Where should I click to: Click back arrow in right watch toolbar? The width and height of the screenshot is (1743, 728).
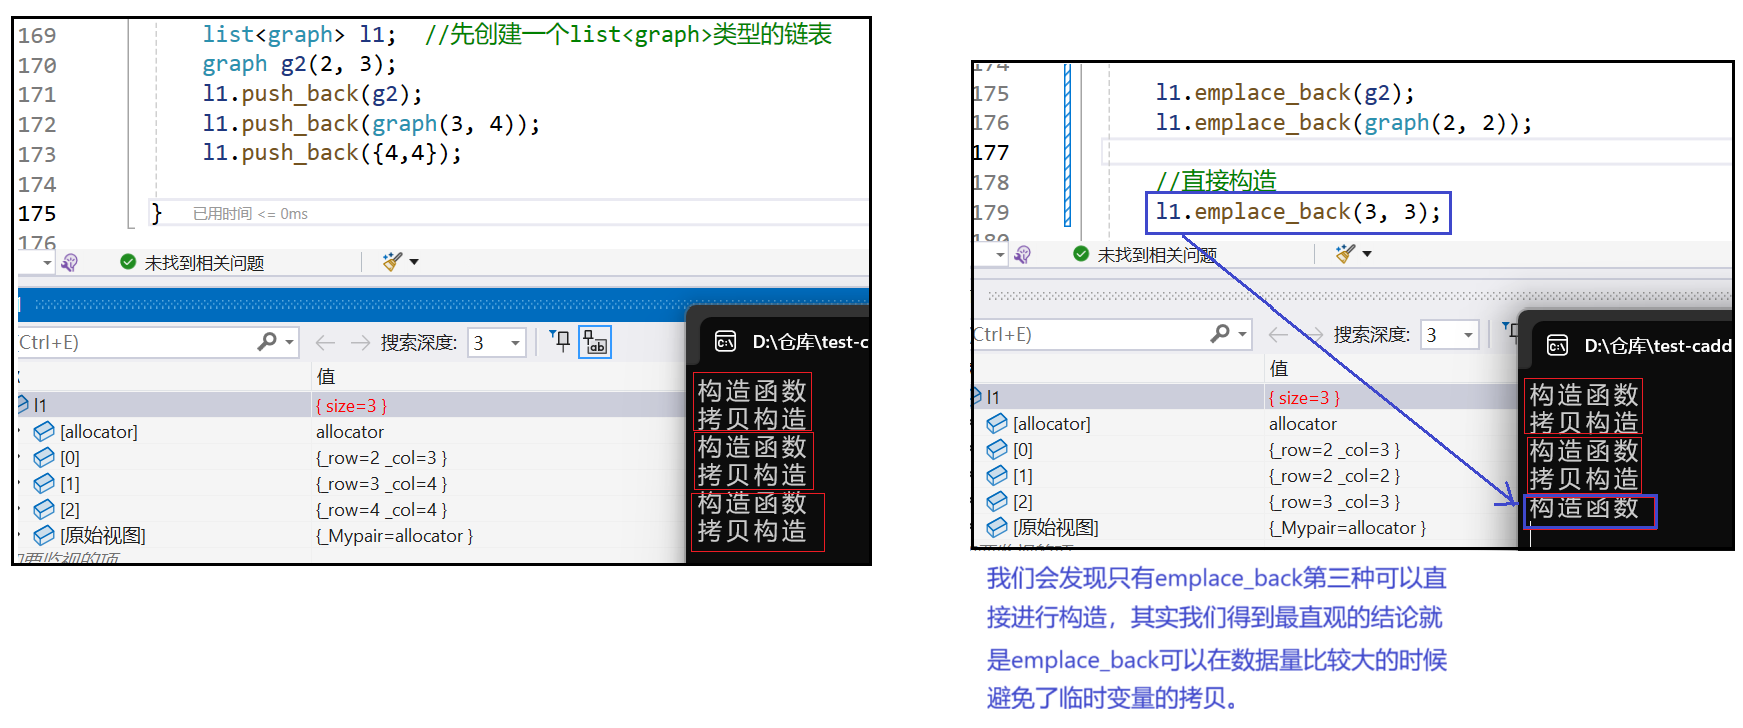coord(1278,334)
